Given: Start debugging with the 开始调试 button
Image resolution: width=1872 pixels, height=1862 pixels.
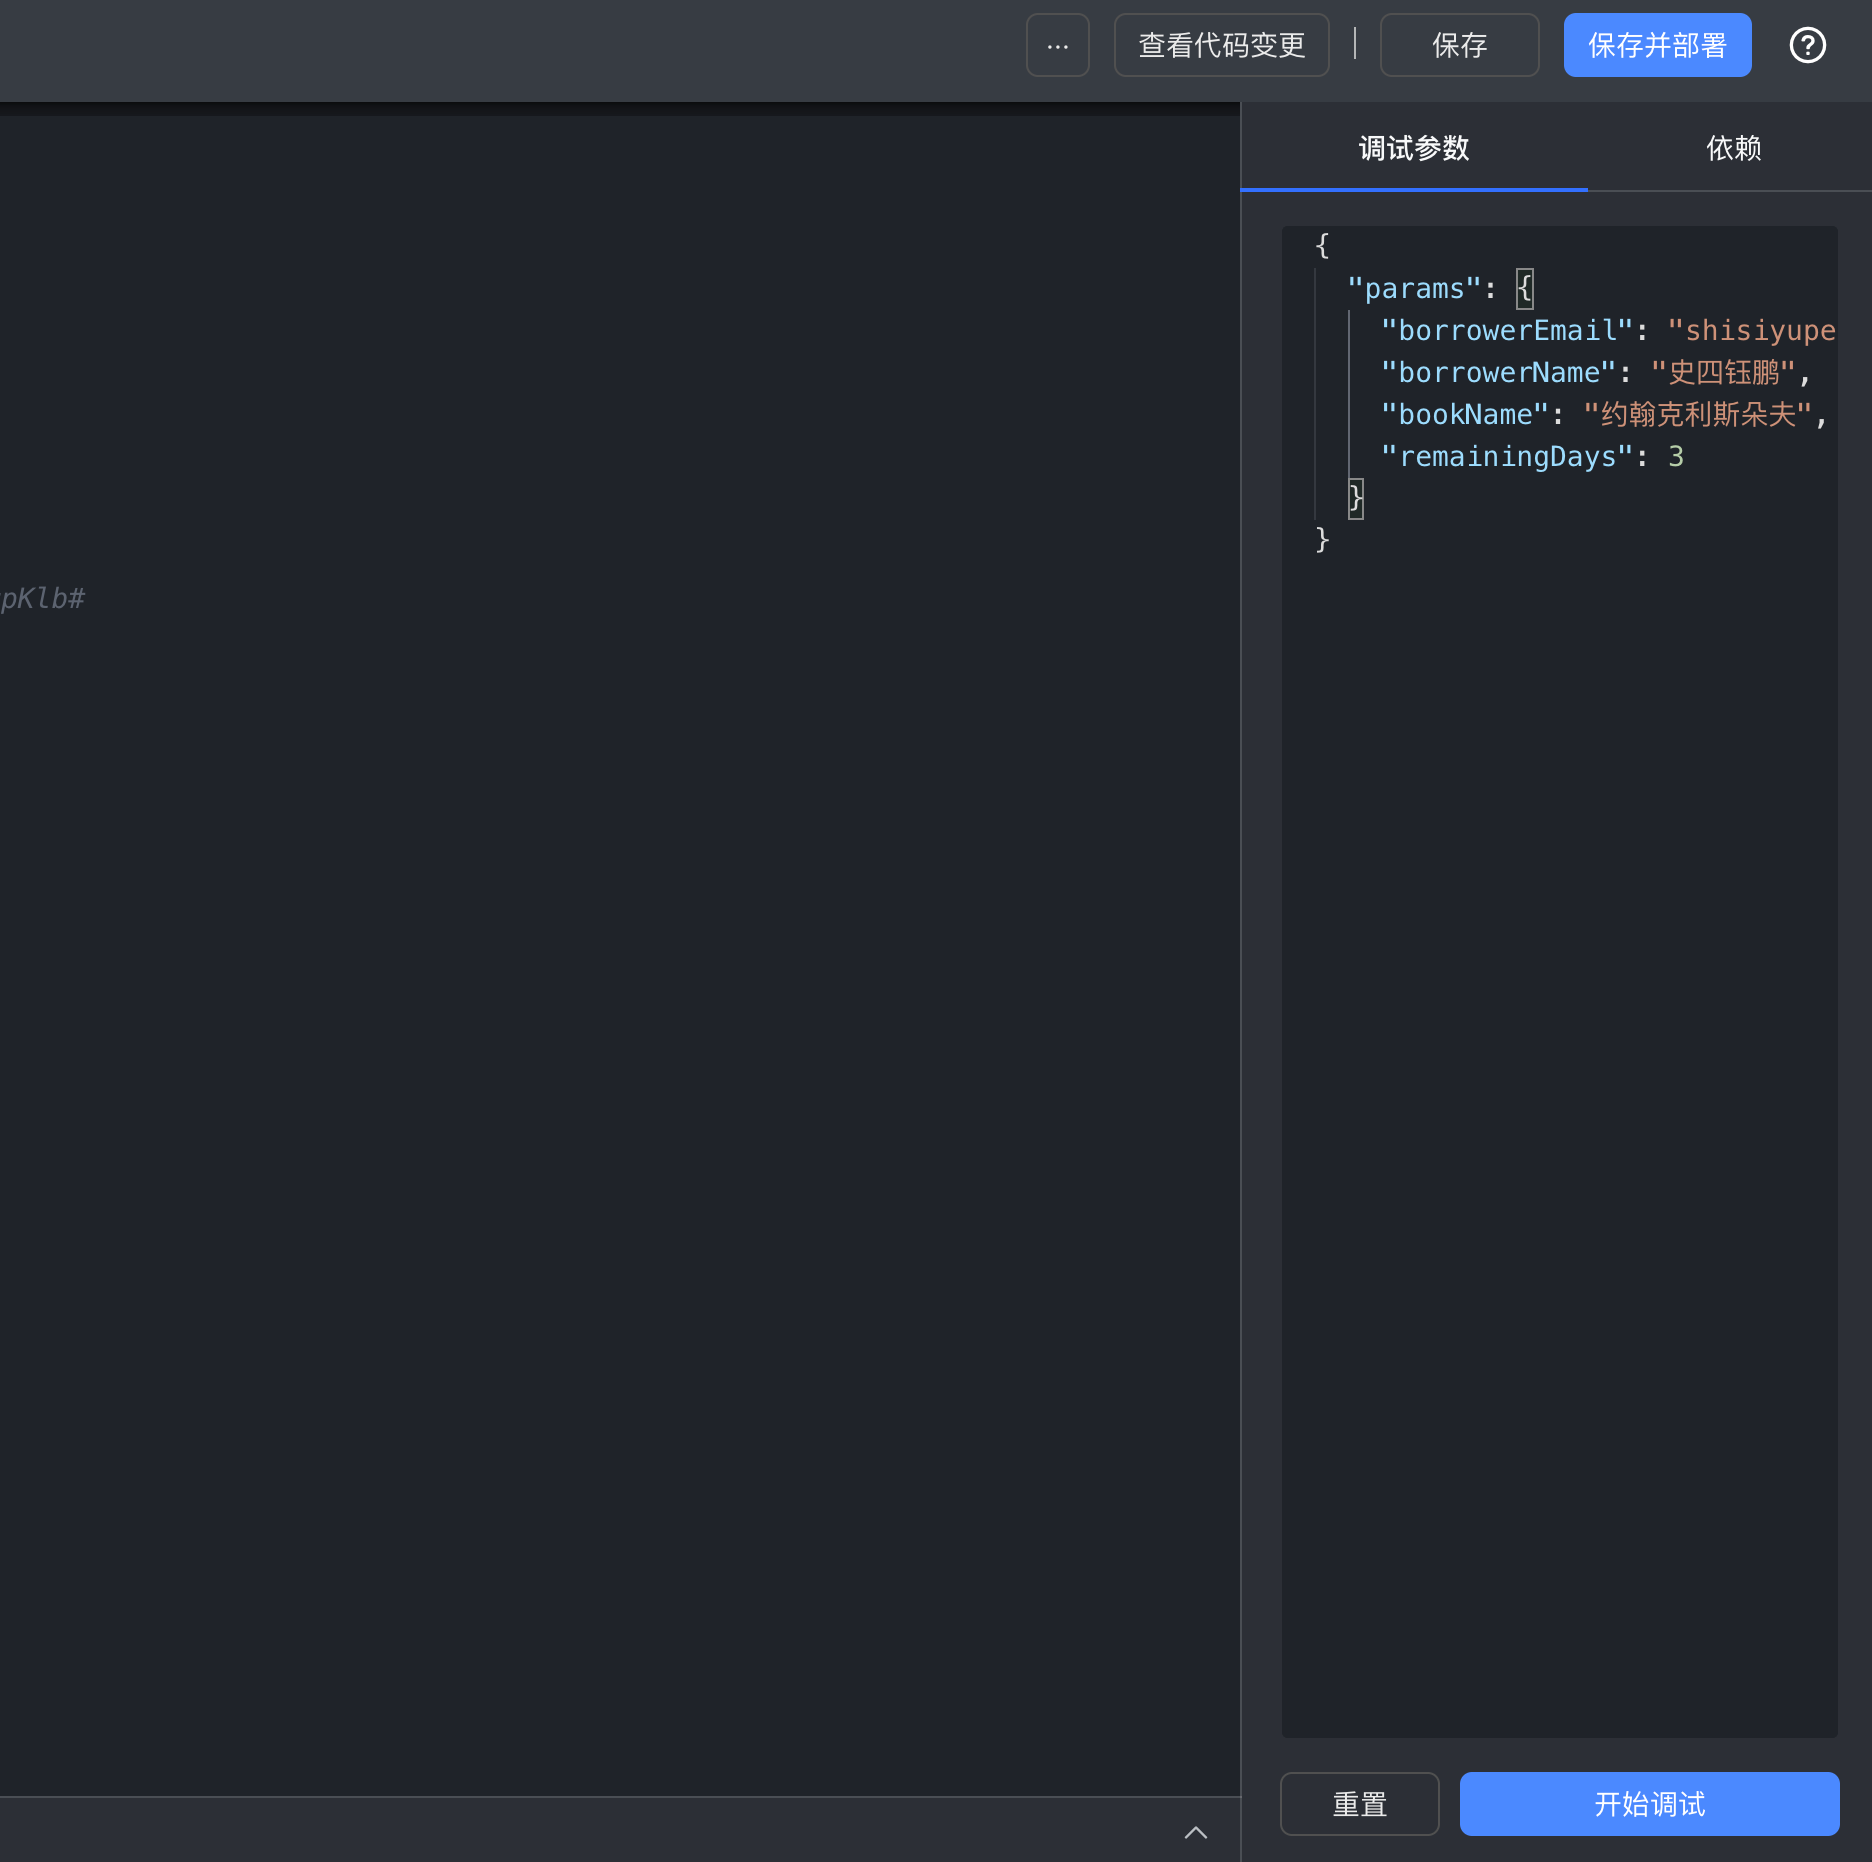Looking at the screenshot, I should pos(1649,1804).
